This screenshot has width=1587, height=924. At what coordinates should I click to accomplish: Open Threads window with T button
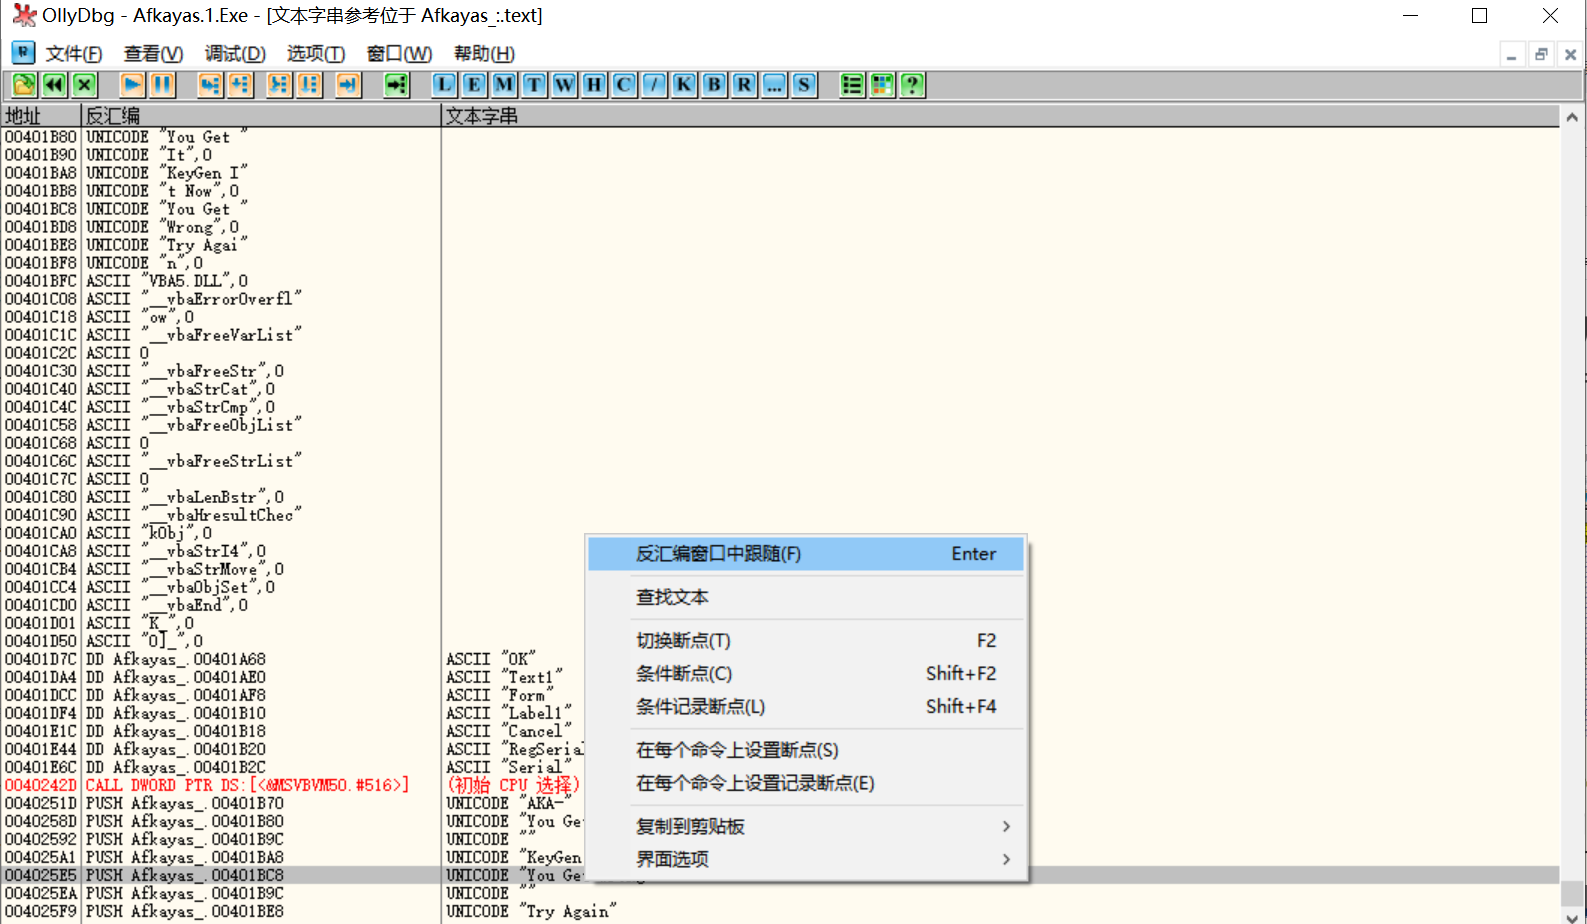click(x=534, y=85)
